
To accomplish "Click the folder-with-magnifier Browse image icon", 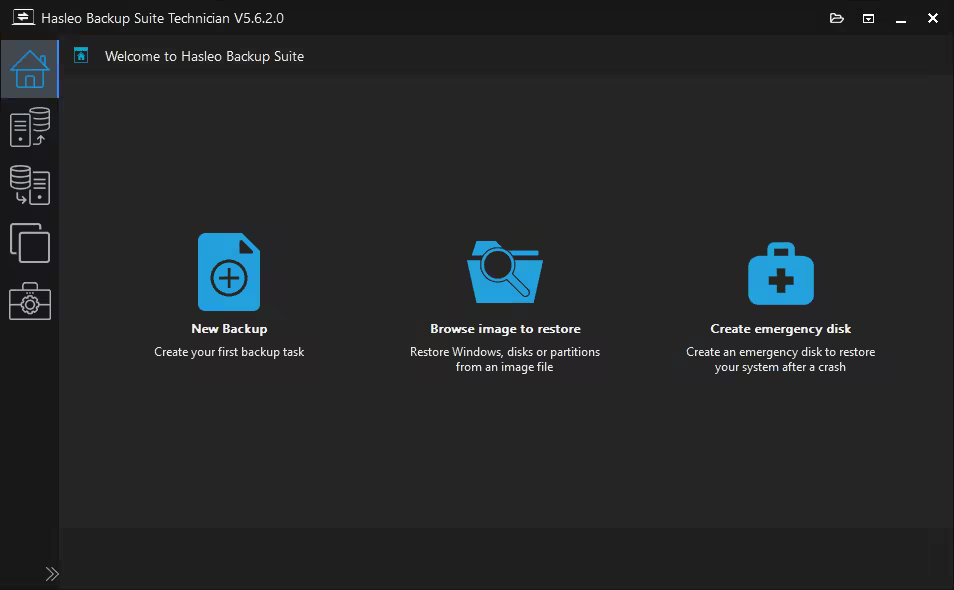I will (504, 271).
